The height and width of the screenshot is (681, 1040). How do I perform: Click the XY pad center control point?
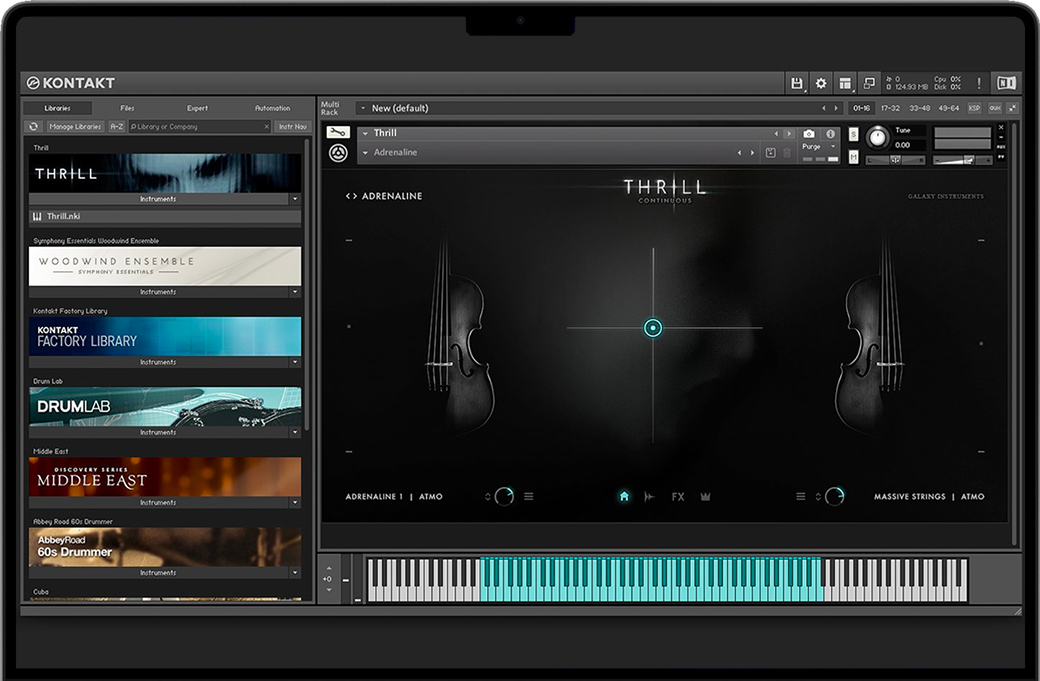653,328
